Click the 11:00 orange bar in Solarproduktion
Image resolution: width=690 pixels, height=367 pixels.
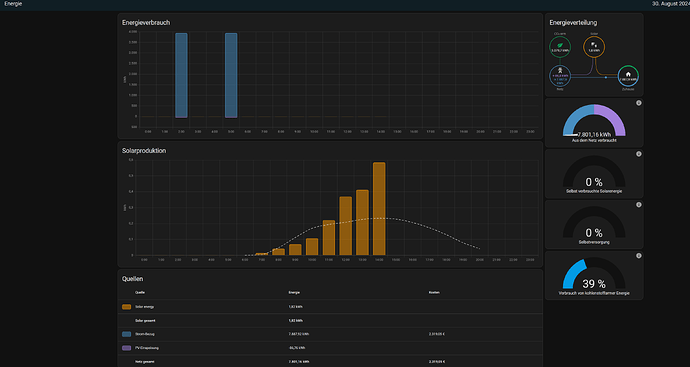click(x=329, y=238)
